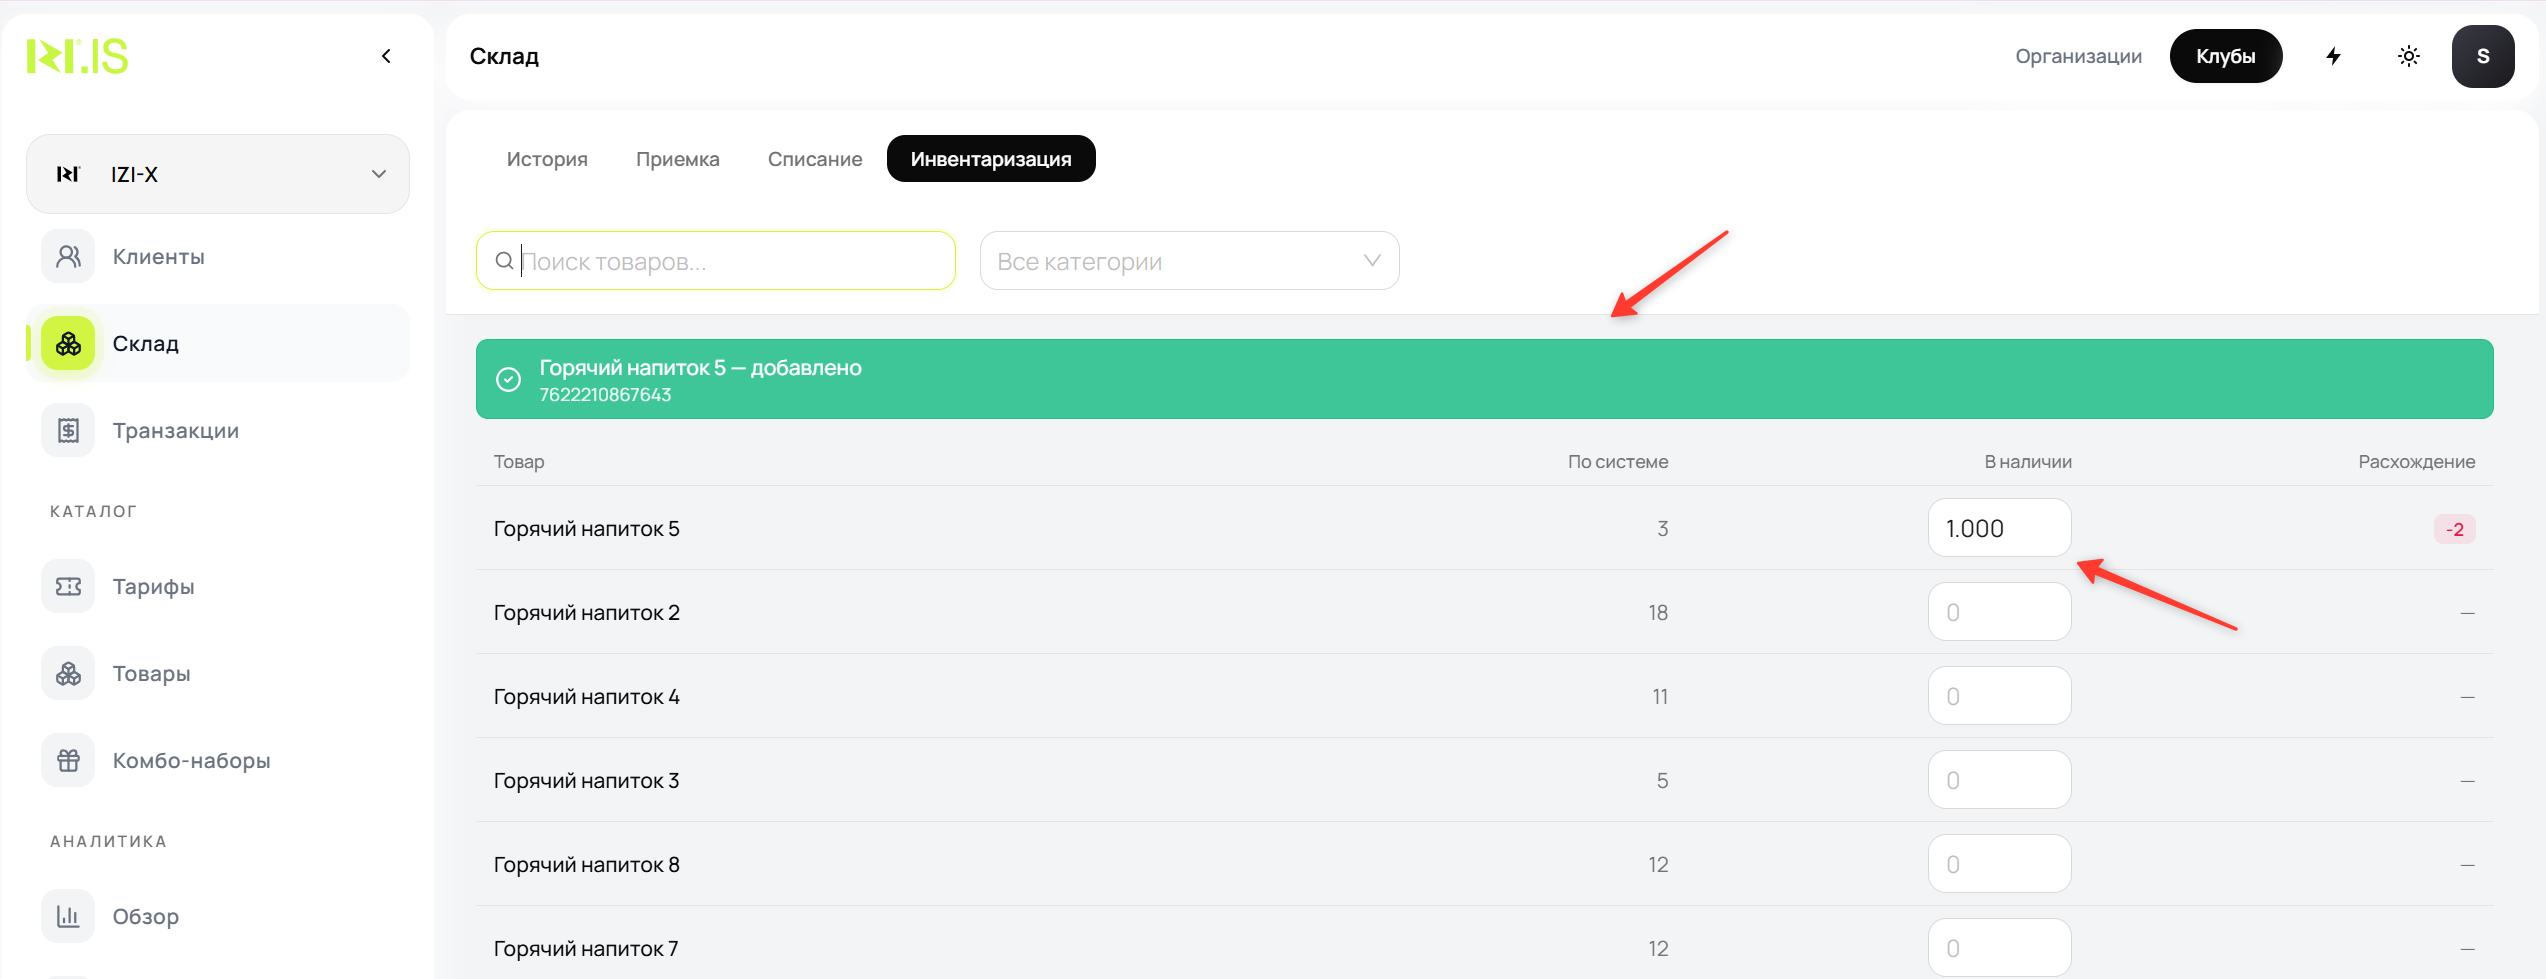The width and height of the screenshot is (2546, 979).
Task: Click the Горячий напиток 5 — добавлено message
Action: point(701,368)
